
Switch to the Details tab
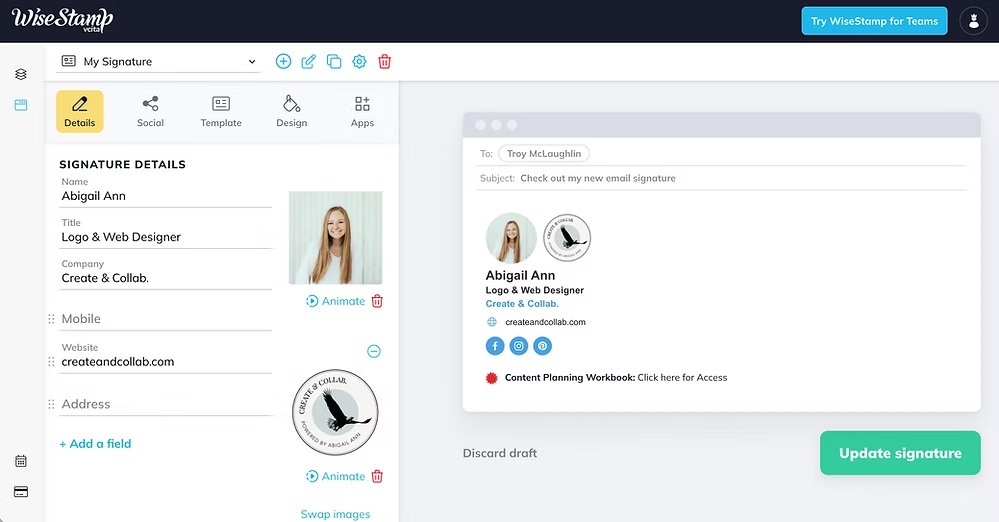(80, 112)
